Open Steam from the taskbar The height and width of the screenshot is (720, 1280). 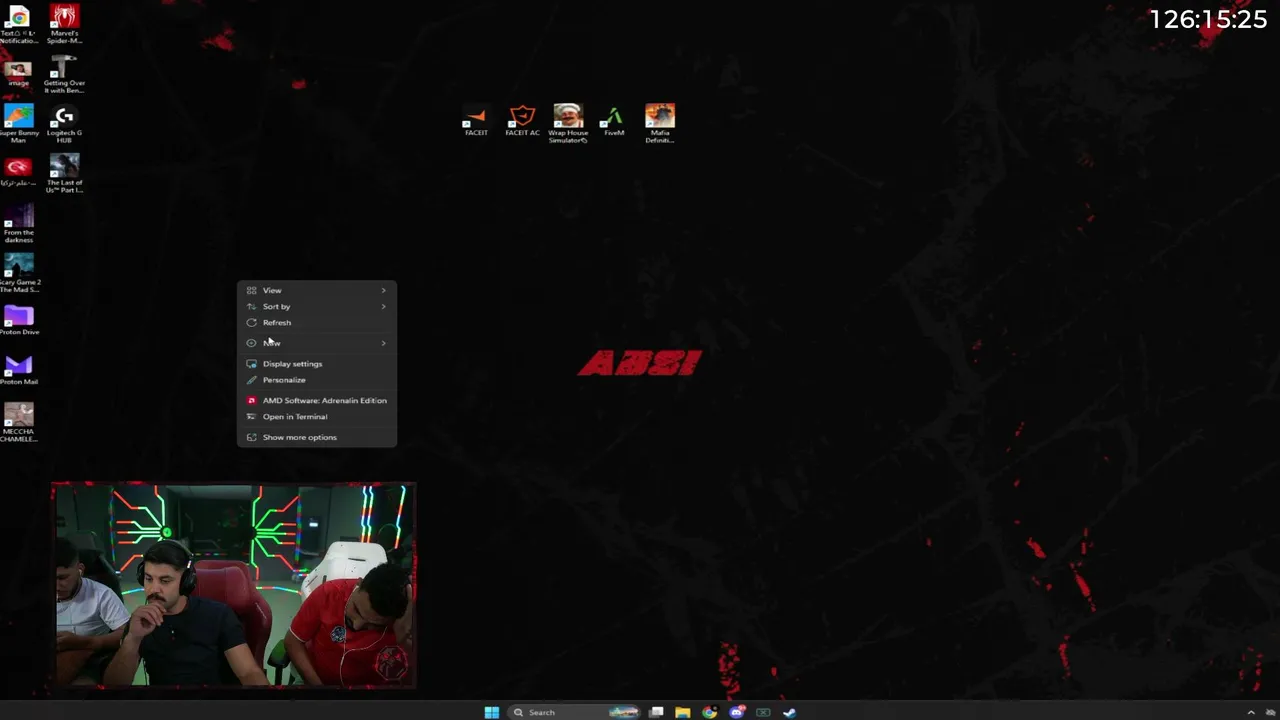tap(790, 712)
